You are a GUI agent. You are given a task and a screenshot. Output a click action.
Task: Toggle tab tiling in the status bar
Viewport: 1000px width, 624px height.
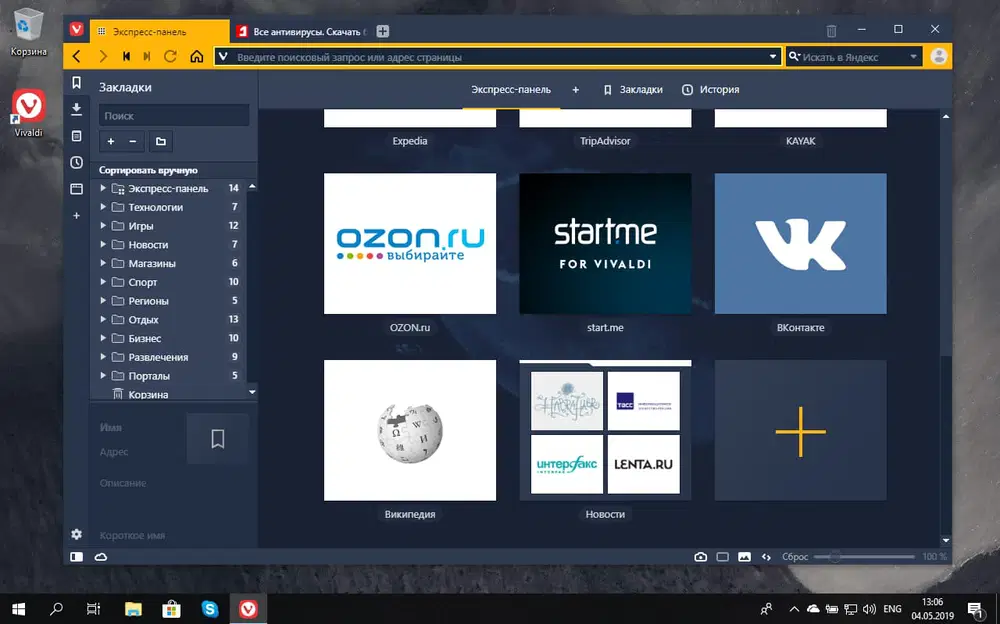click(723, 557)
